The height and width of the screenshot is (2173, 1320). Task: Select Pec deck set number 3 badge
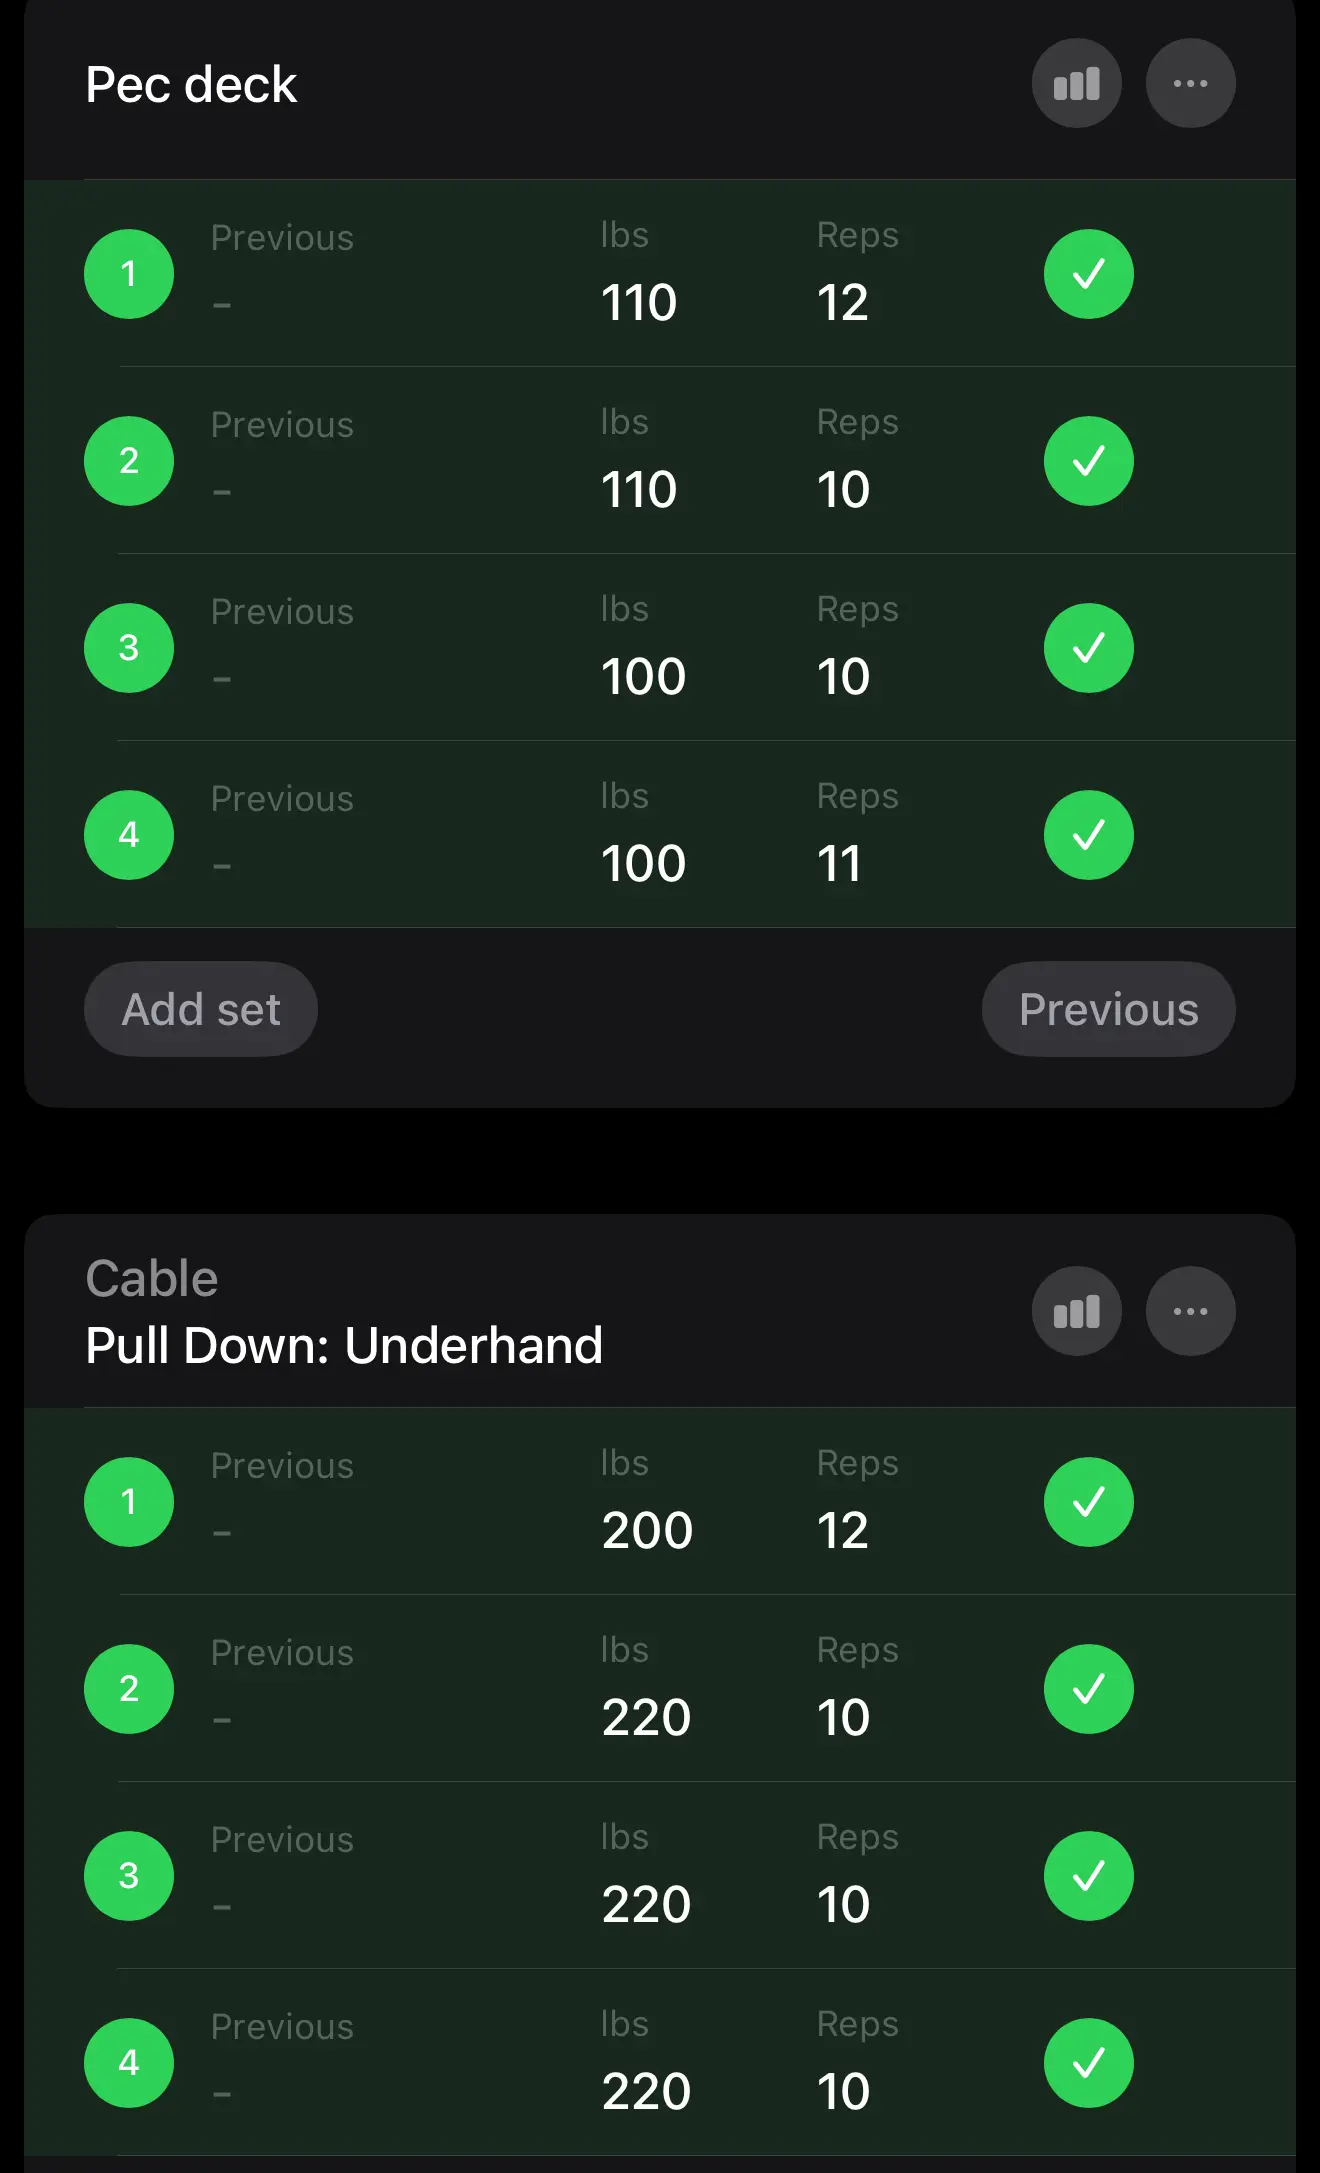(x=129, y=648)
